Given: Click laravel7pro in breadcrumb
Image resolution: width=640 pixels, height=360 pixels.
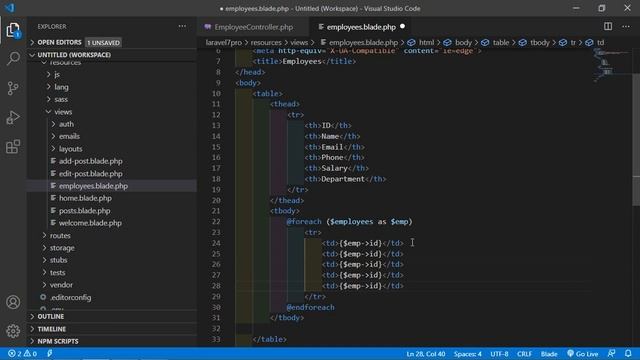Looking at the screenshot, I should click(x=223, y=42).
